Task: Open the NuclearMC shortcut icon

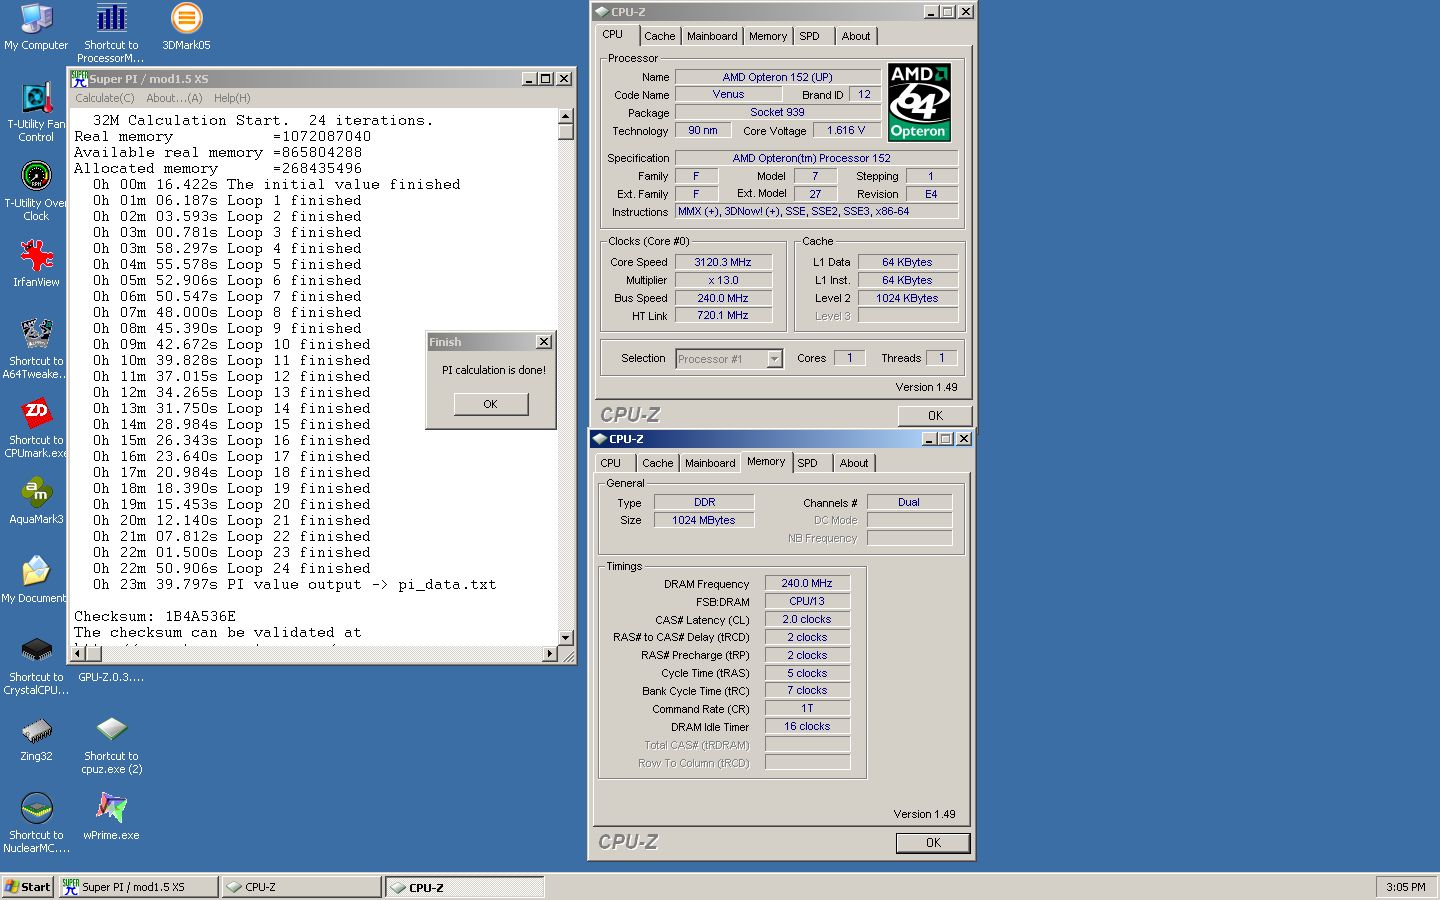Action: pos(36,823)
